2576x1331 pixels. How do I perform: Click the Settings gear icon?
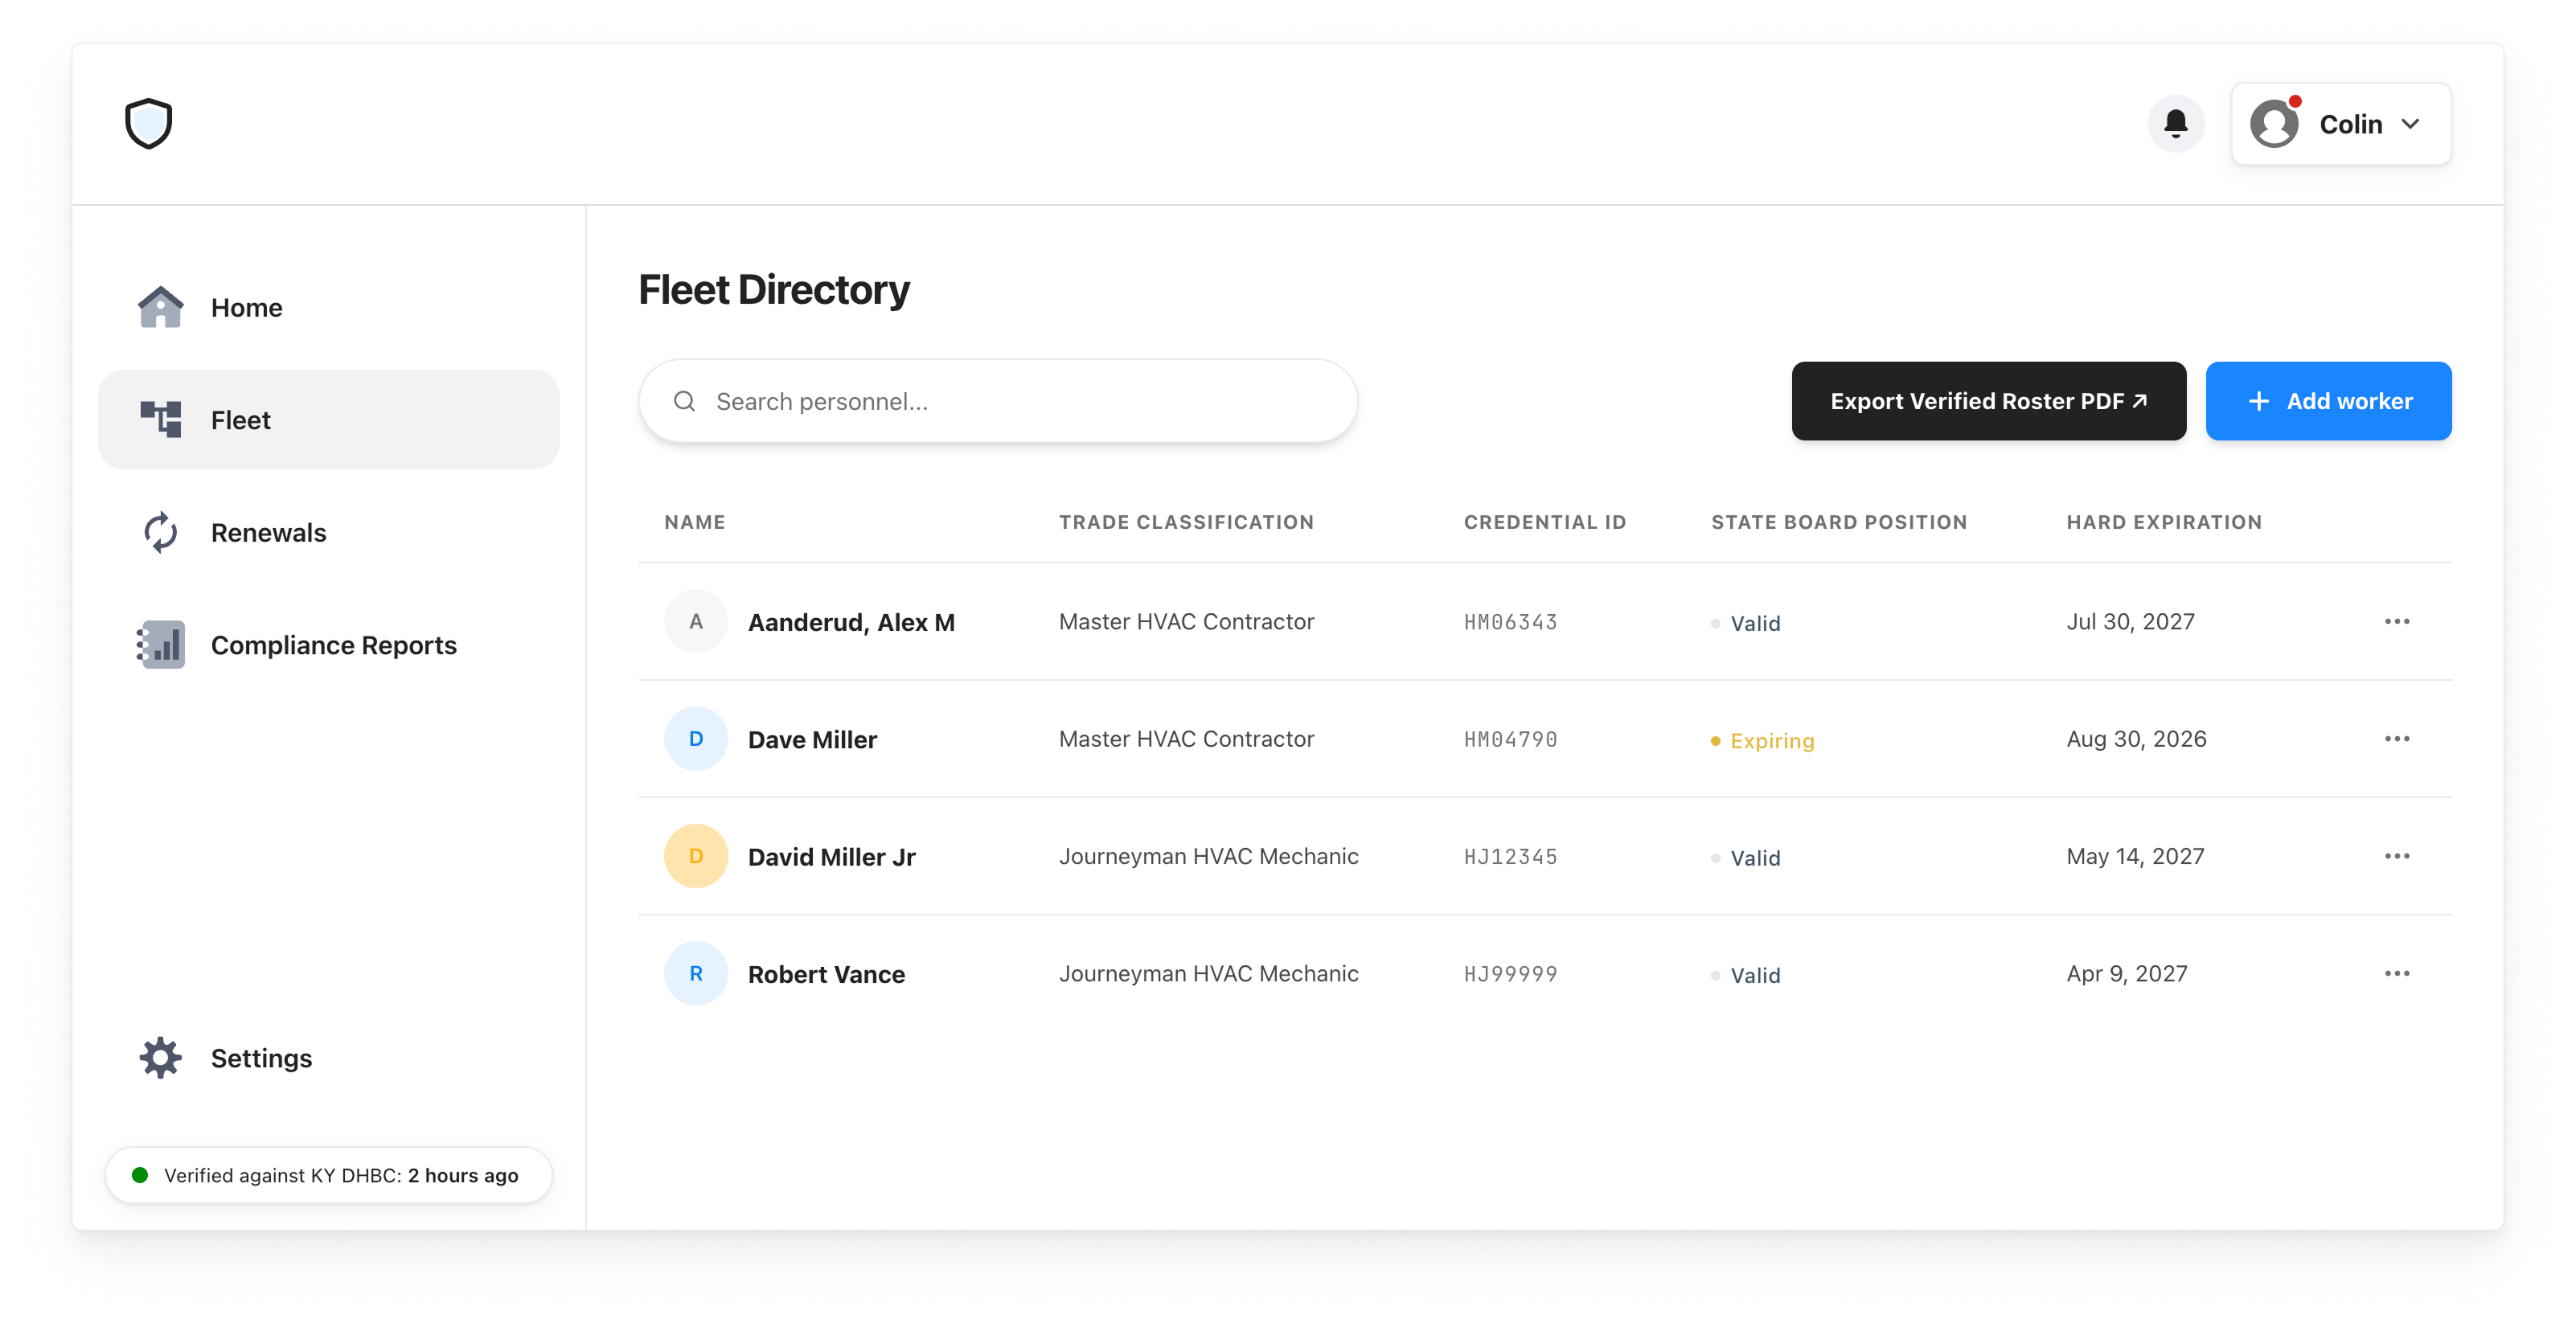click(x=160, y=1057)
